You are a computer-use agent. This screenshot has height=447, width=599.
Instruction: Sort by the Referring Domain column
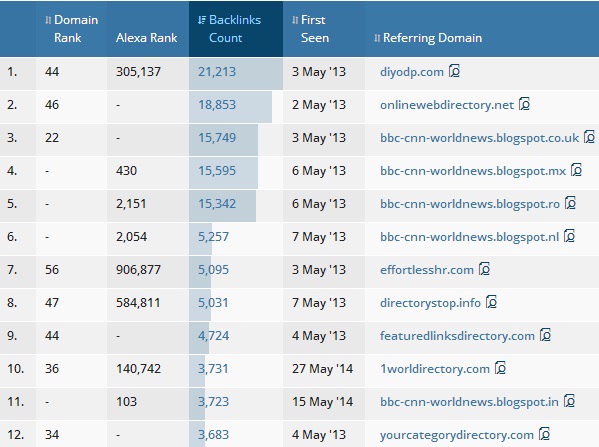[428, 38]
